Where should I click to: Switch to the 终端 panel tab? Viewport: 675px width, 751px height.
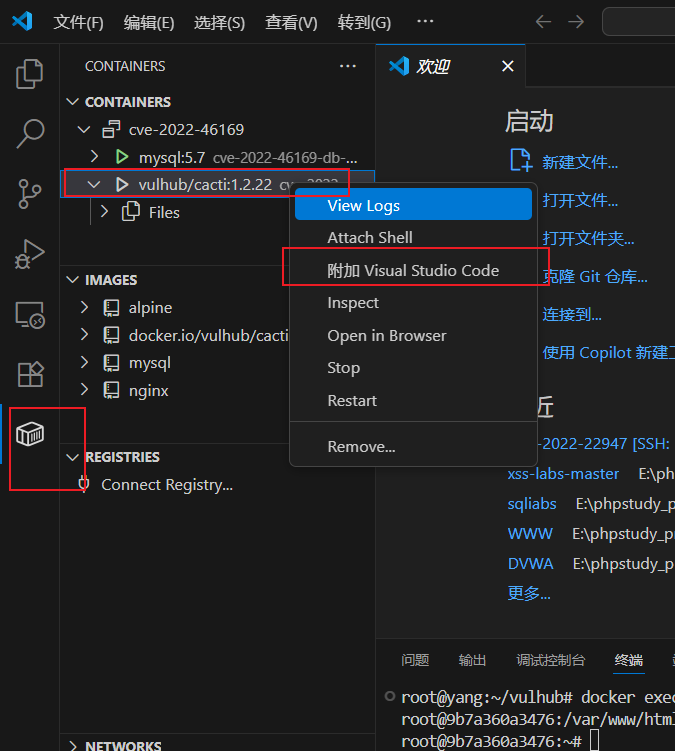(629, 660)
